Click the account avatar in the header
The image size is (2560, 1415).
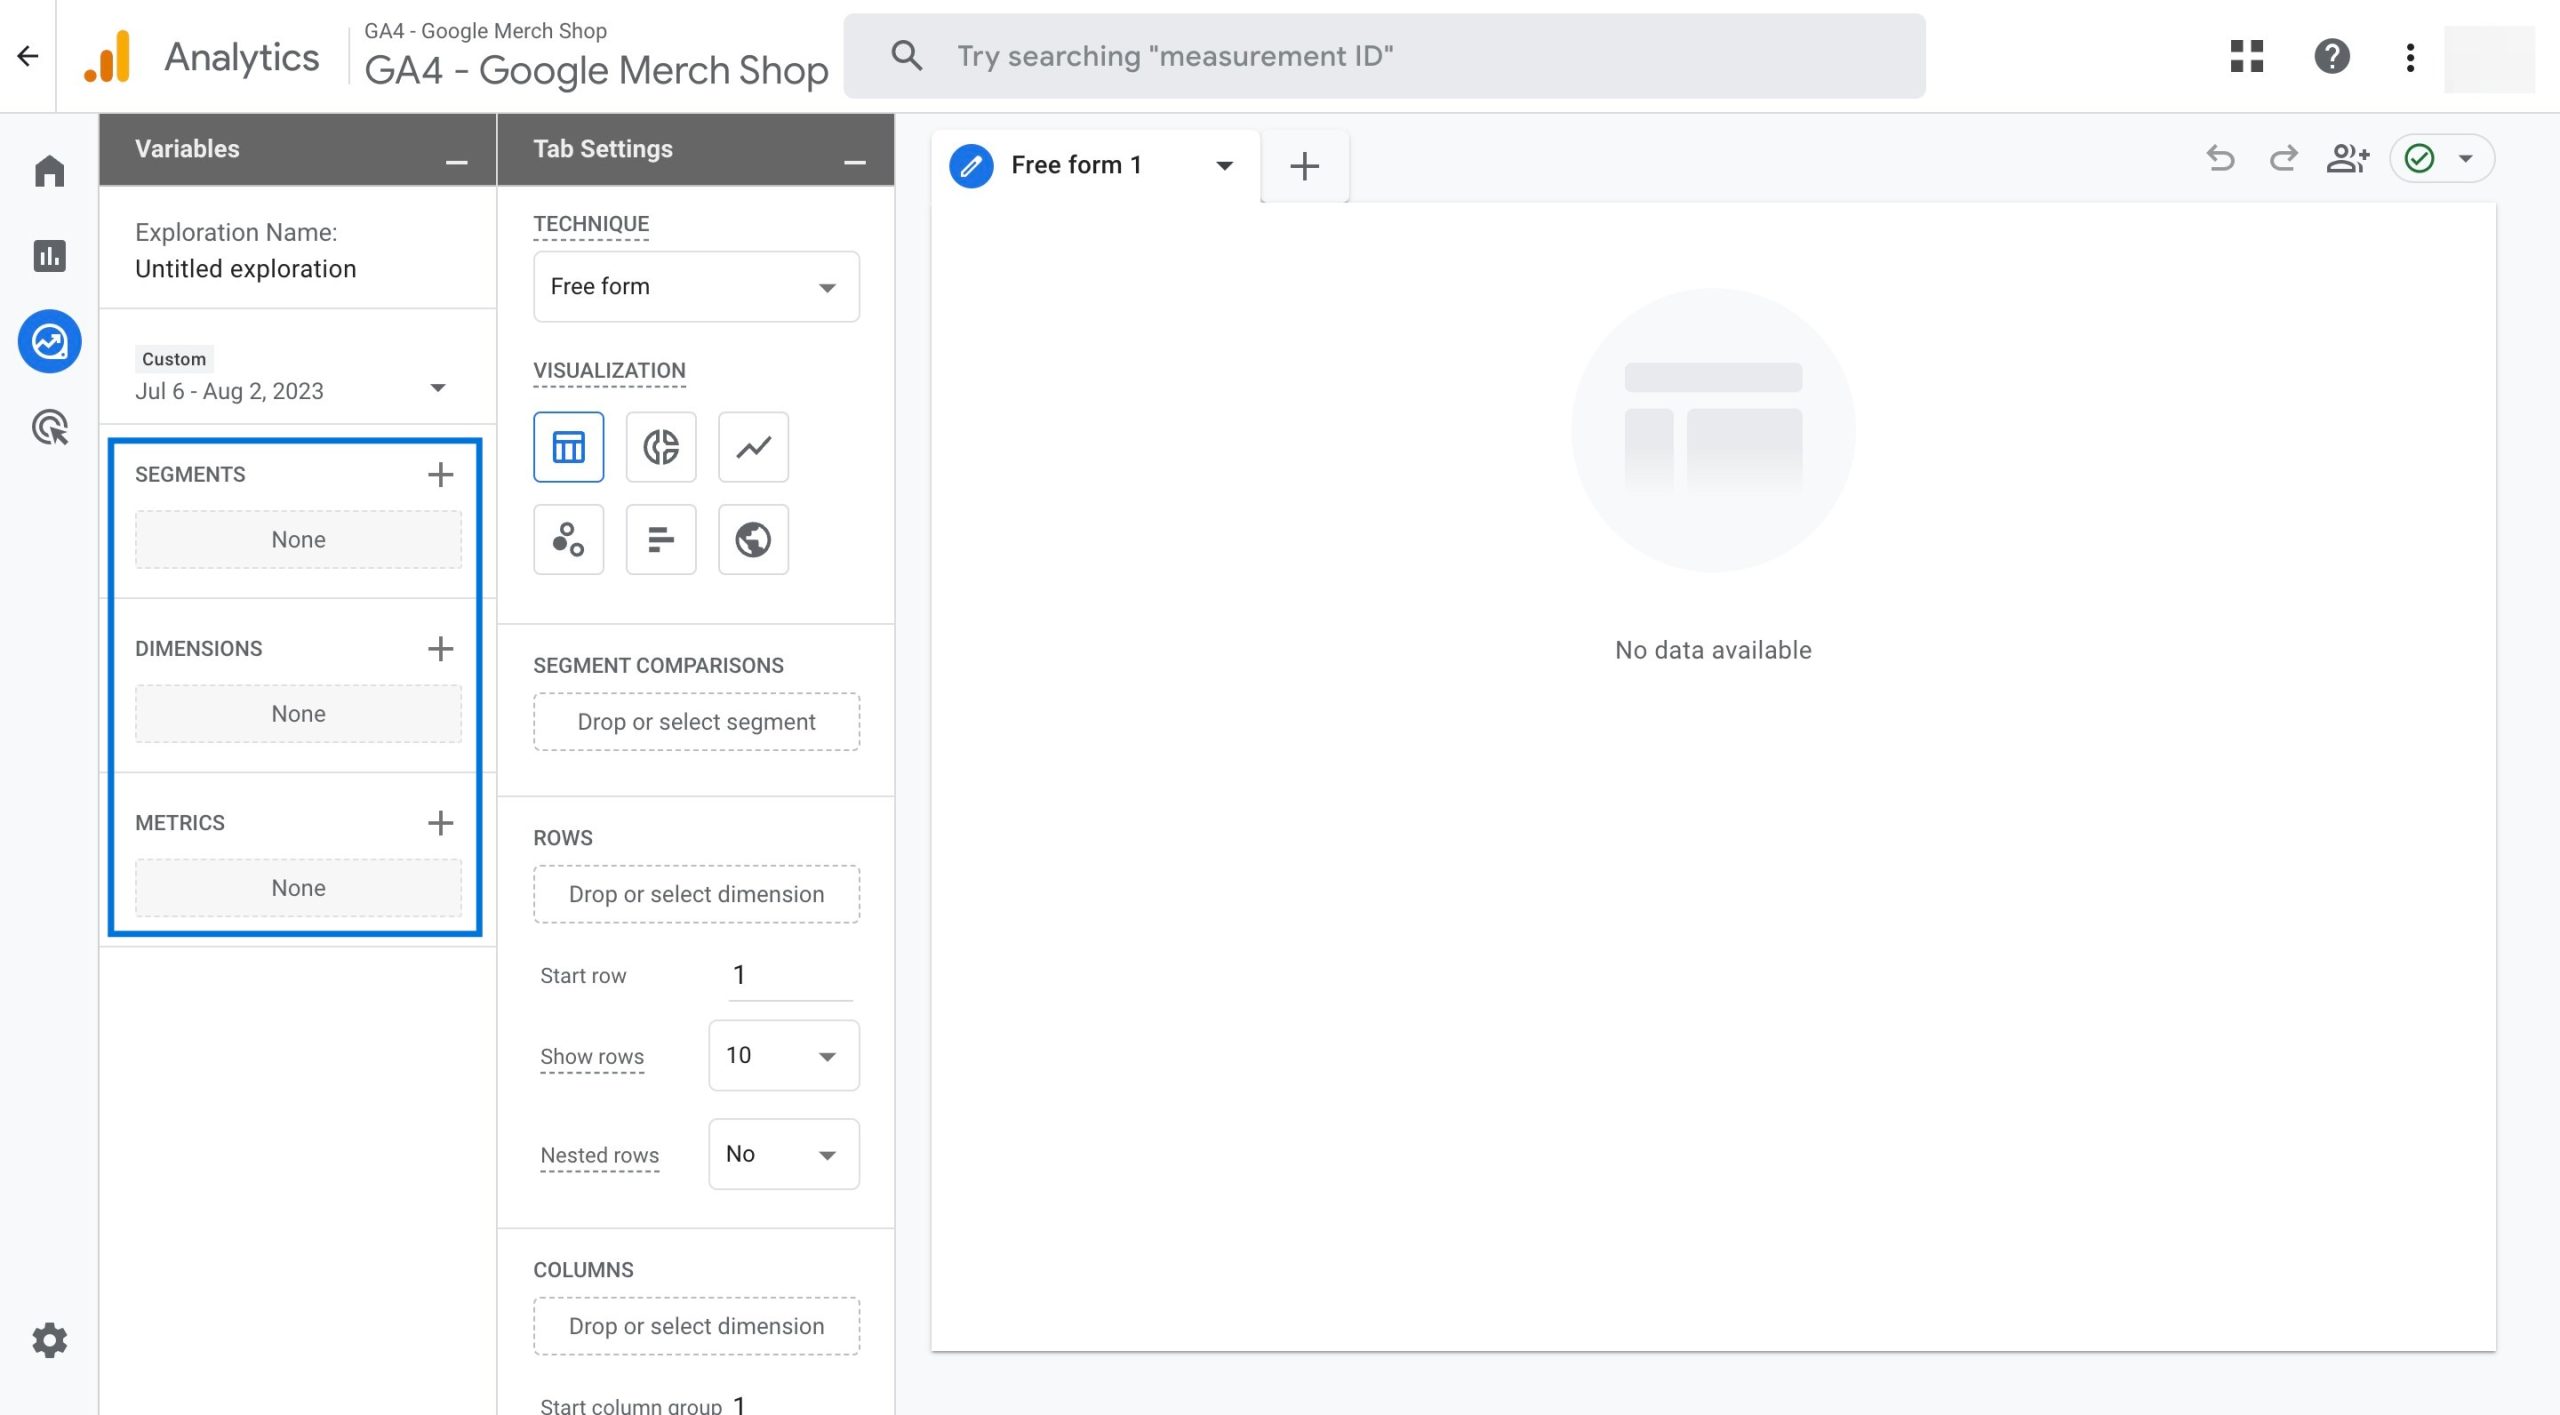pos(2488,58)
